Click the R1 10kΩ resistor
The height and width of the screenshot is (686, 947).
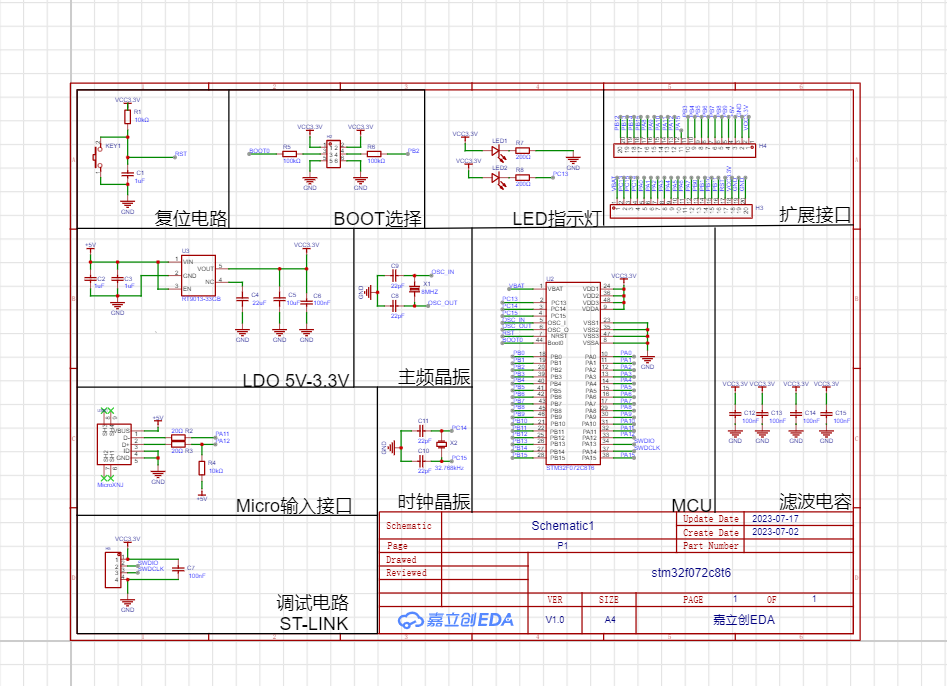pos(127,116)
